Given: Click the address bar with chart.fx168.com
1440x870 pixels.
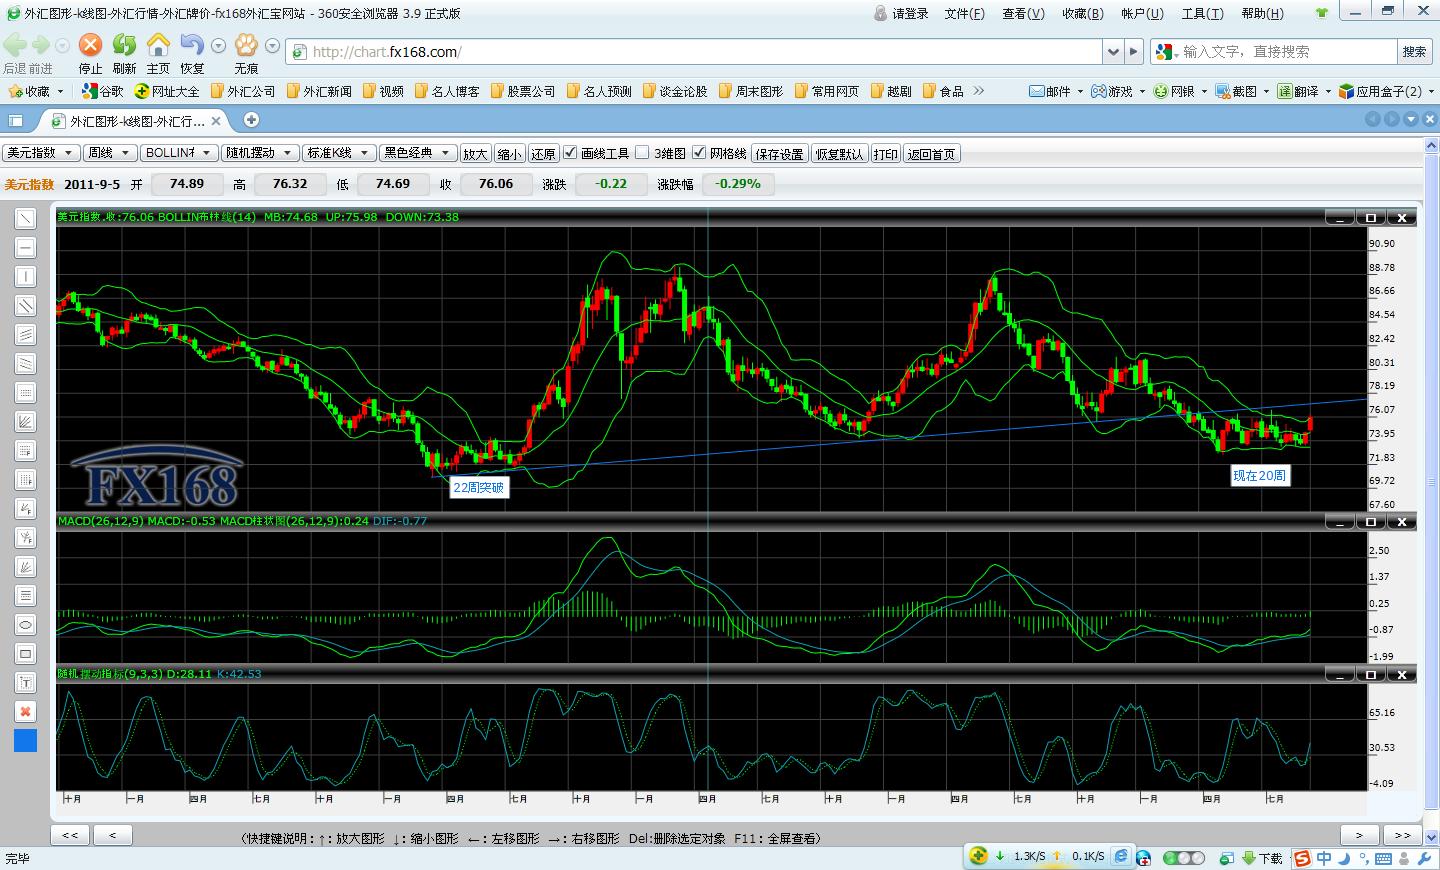Looking at the screenshot, I should point(700,51).
